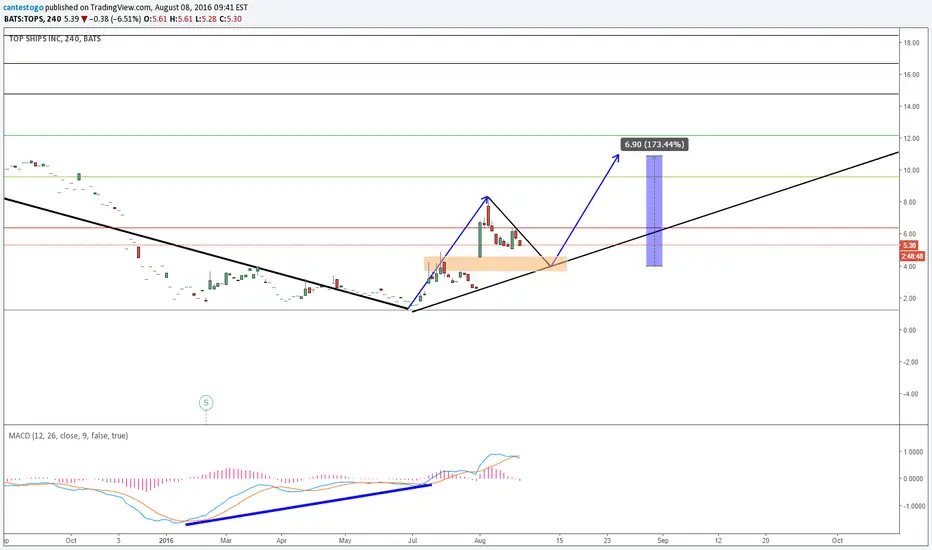Click the green S split marker icon
932x550 pixels.
[206, 403]
